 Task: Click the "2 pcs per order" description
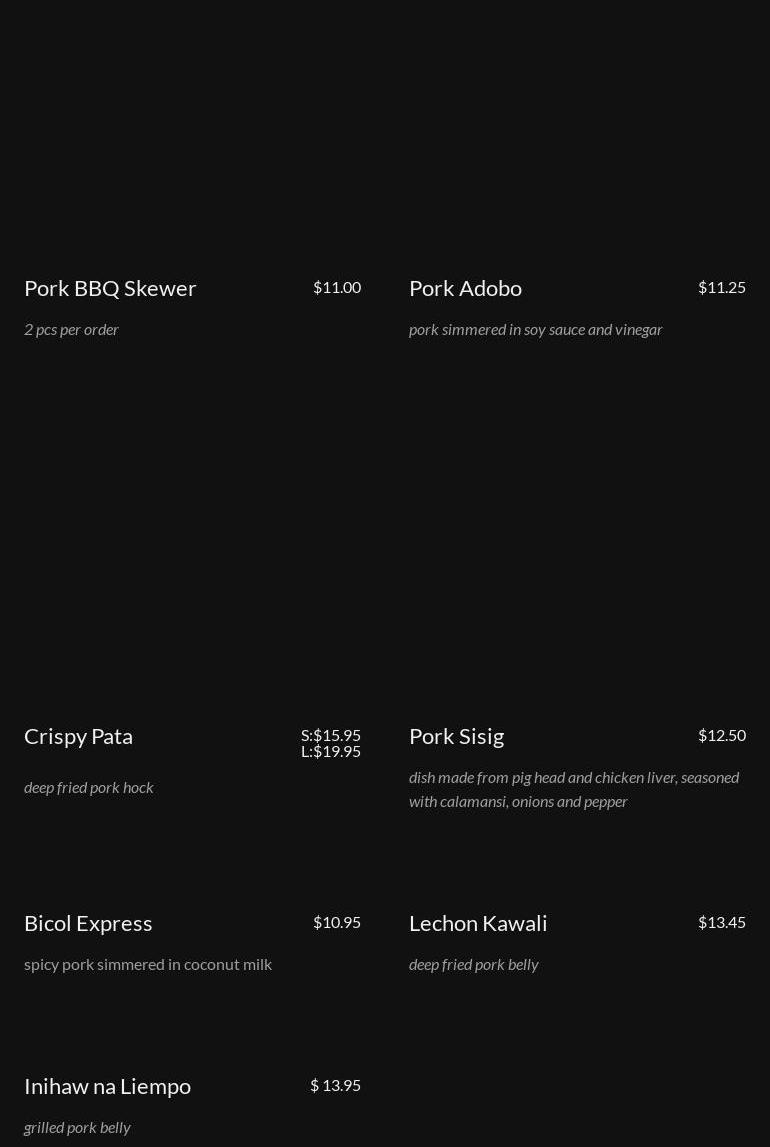click(71, 329)
